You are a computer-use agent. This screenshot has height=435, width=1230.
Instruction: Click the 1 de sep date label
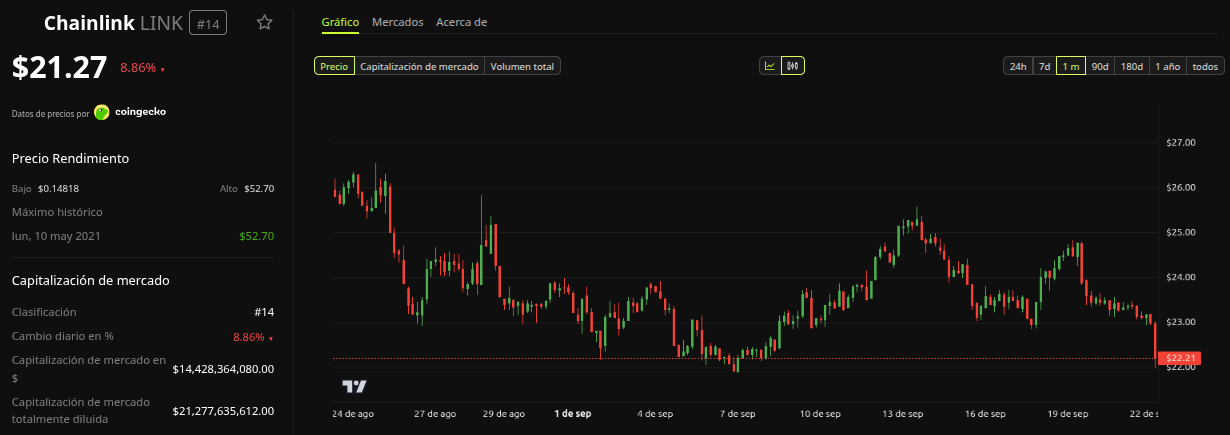[572, 413]
